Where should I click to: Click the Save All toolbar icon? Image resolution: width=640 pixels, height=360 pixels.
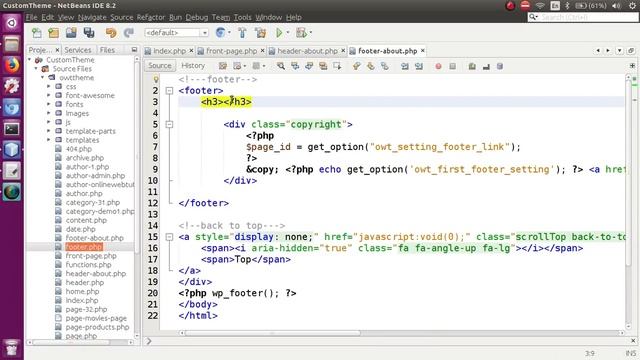(89, 33)
